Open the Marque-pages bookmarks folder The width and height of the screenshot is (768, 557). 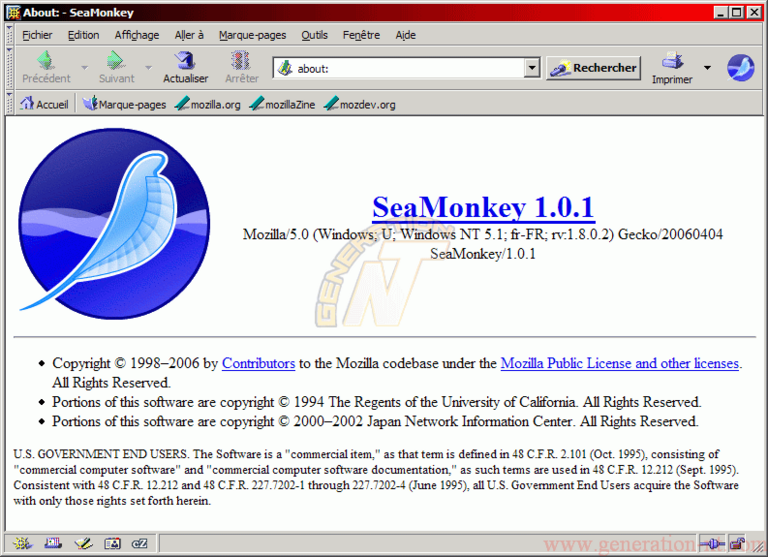124,104
